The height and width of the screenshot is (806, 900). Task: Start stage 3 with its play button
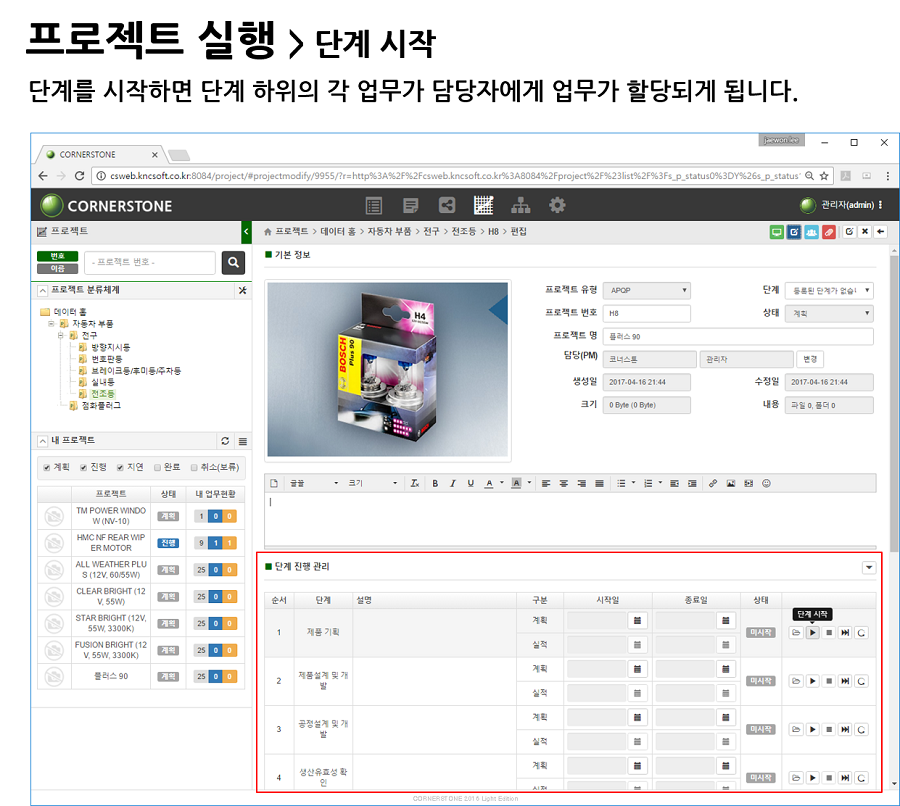(812, 729)
